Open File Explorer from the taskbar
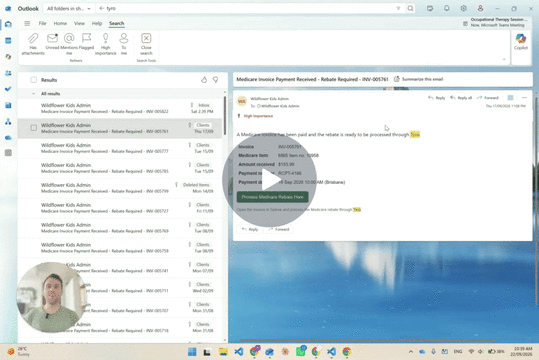 pyautogui.click(x=223, y=351)
